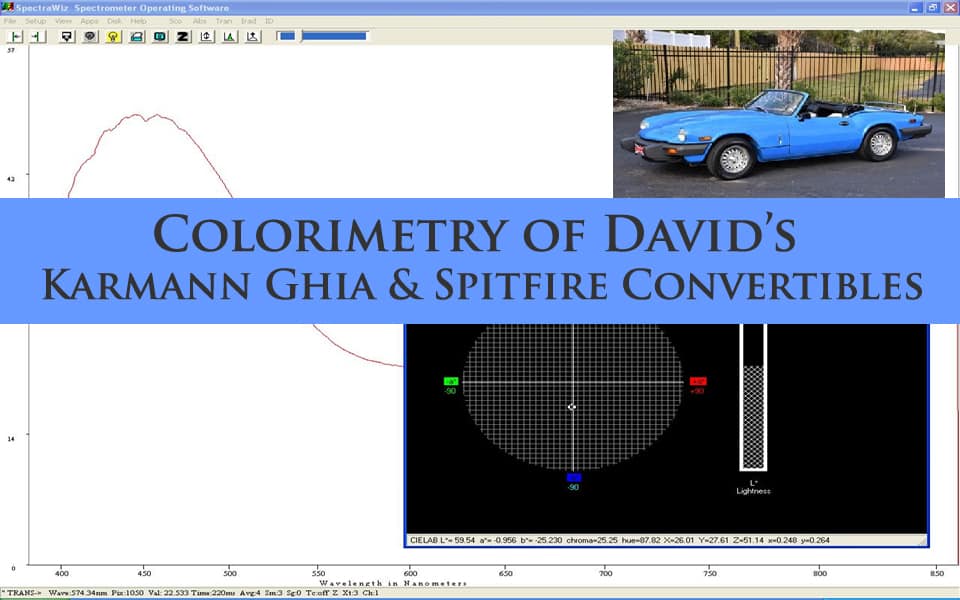Click the gray eye-shaped toolbar icon
Image resolution: width=960 pixels, height=600 pixels.
90,37
